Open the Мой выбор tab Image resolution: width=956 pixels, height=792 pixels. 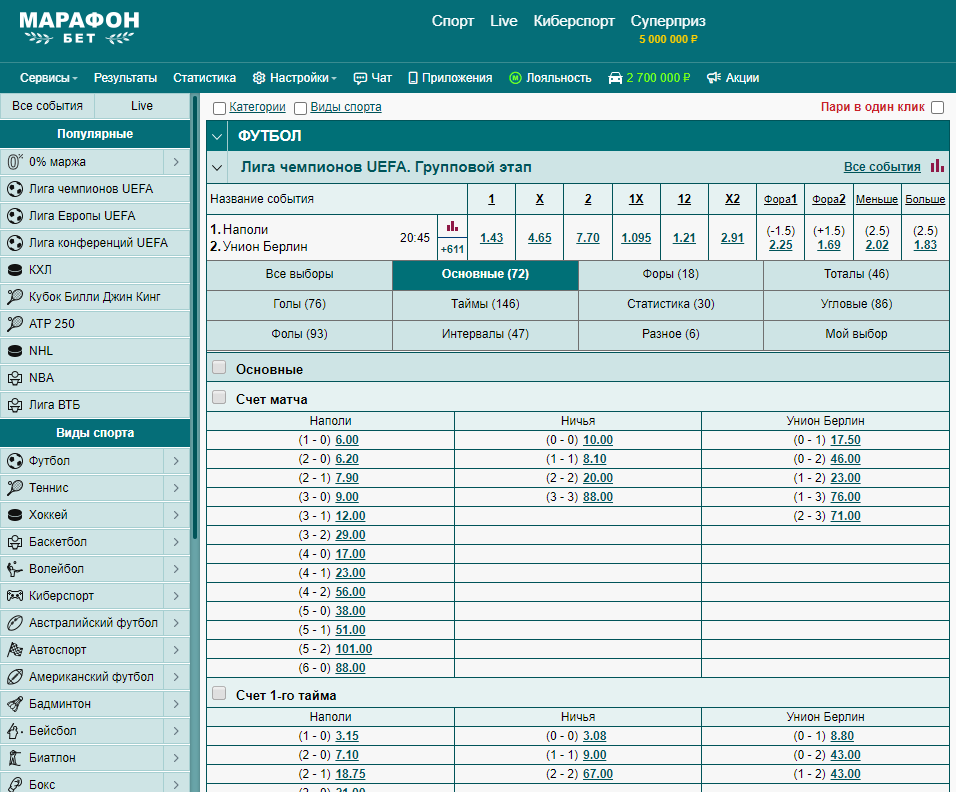pos(856,334)
